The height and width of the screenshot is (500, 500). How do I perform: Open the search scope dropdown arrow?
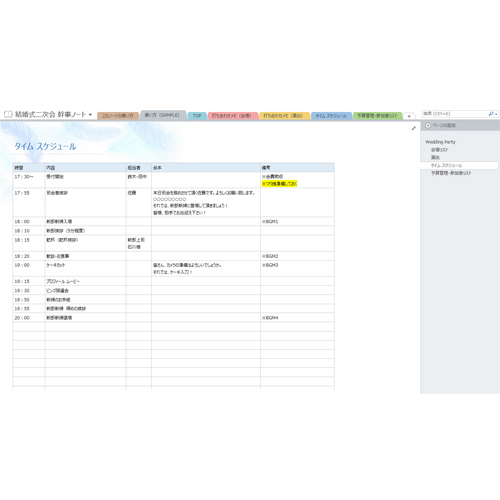[x=496, y=114]
